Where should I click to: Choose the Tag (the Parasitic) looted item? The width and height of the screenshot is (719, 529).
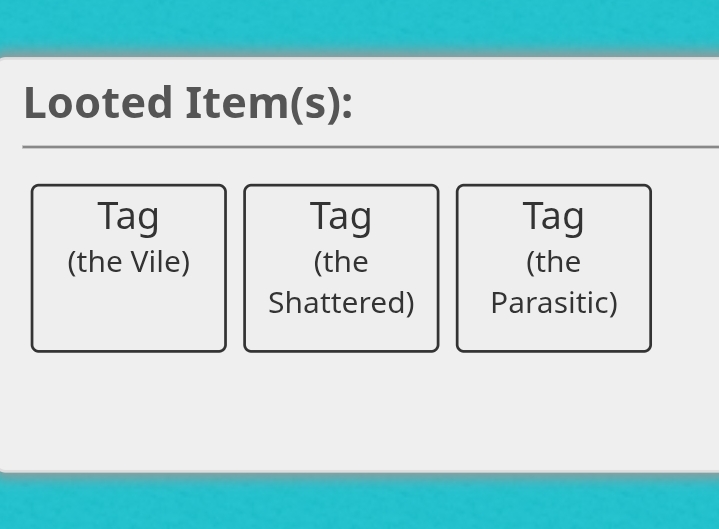tap(554, 268)
